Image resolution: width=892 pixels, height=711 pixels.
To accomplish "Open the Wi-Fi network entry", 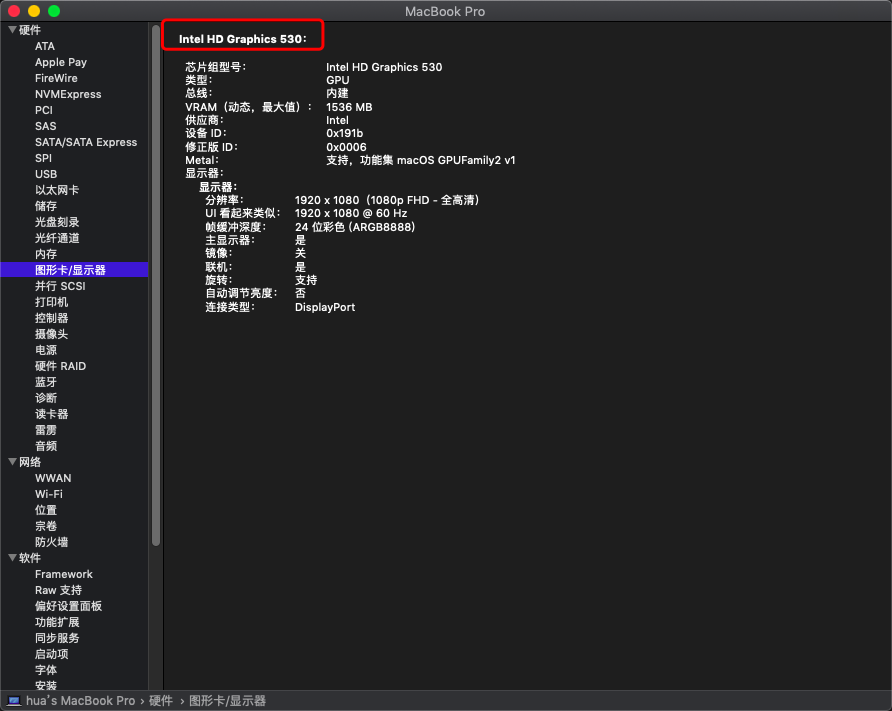I will tap(49, 494).
